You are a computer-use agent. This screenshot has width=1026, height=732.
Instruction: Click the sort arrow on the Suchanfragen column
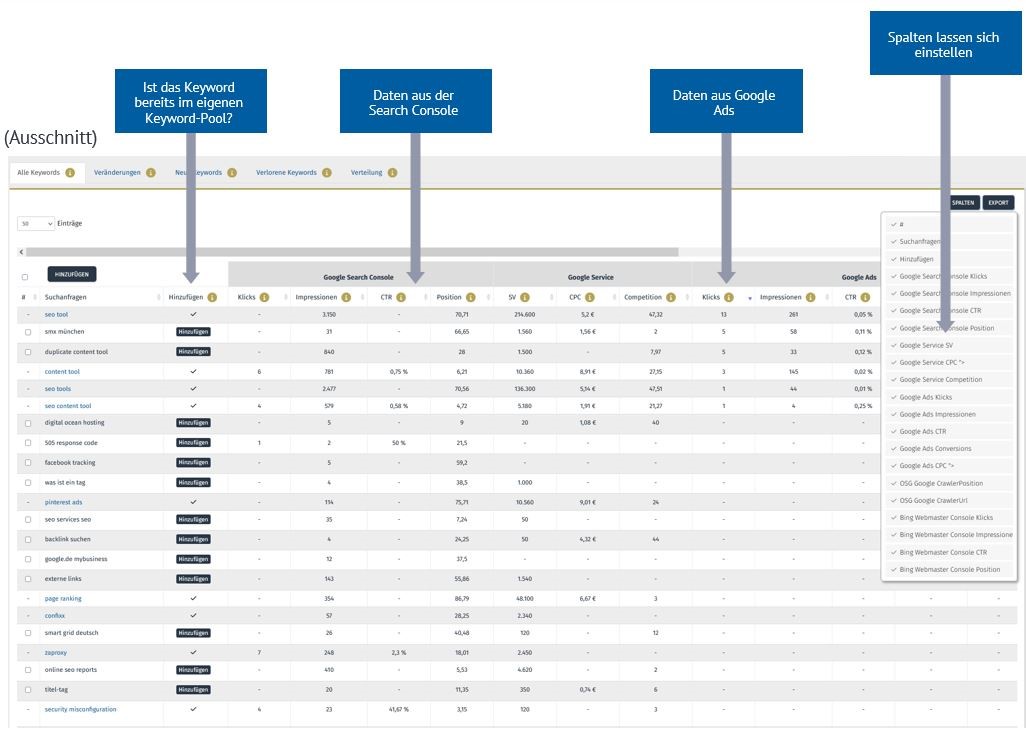[157, 296]
